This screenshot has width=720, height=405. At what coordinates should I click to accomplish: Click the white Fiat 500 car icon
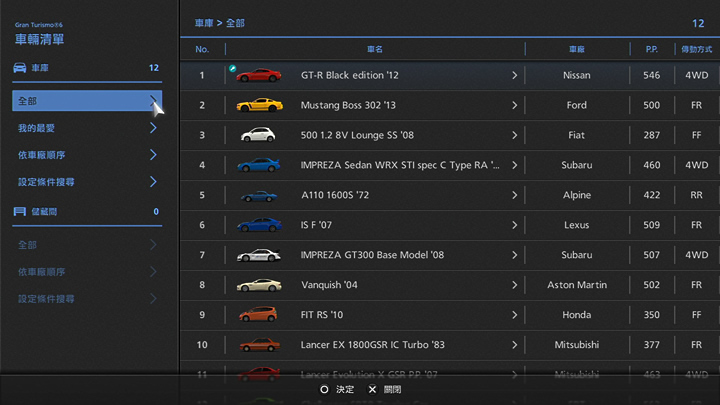click(259, 135)
